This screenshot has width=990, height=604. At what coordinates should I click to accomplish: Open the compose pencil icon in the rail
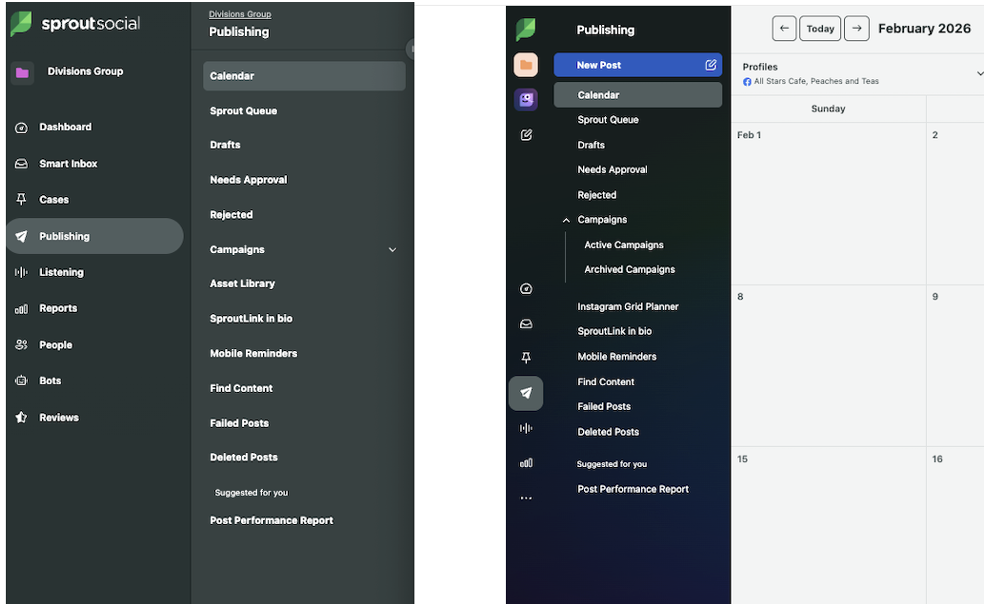[x=527, y=135]
